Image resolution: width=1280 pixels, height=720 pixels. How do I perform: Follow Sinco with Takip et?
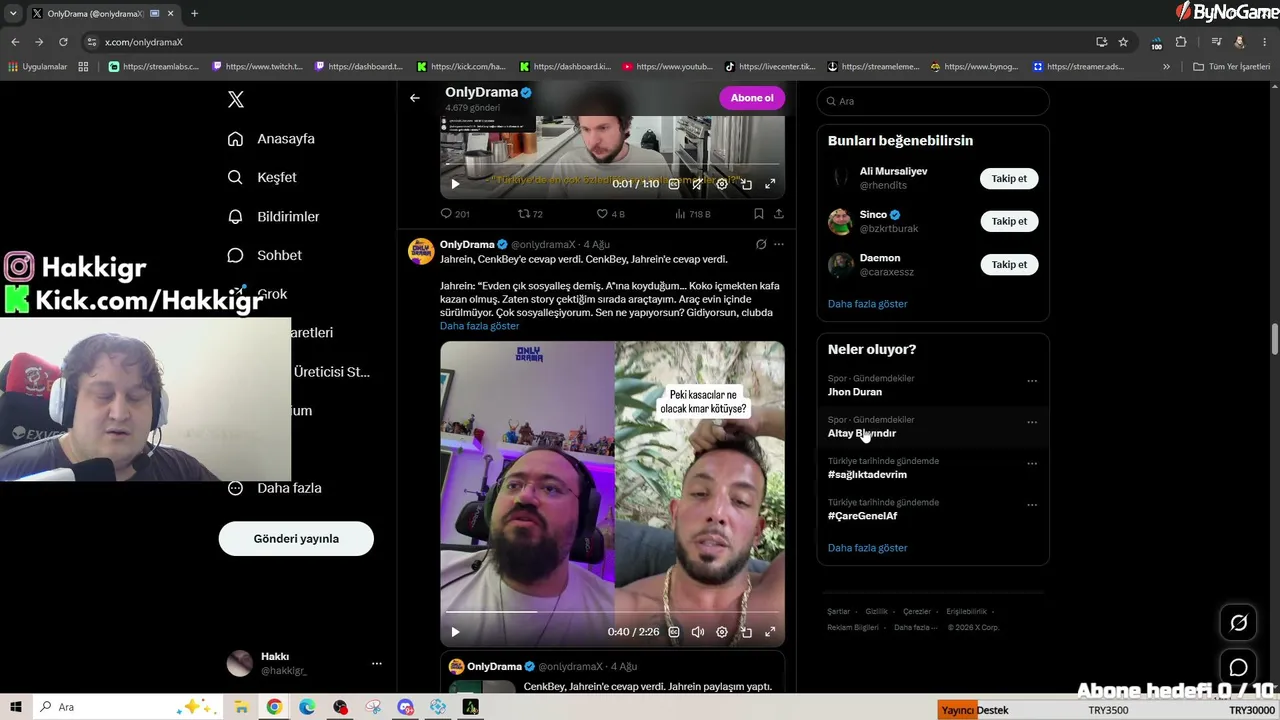tap(1009, 221)
